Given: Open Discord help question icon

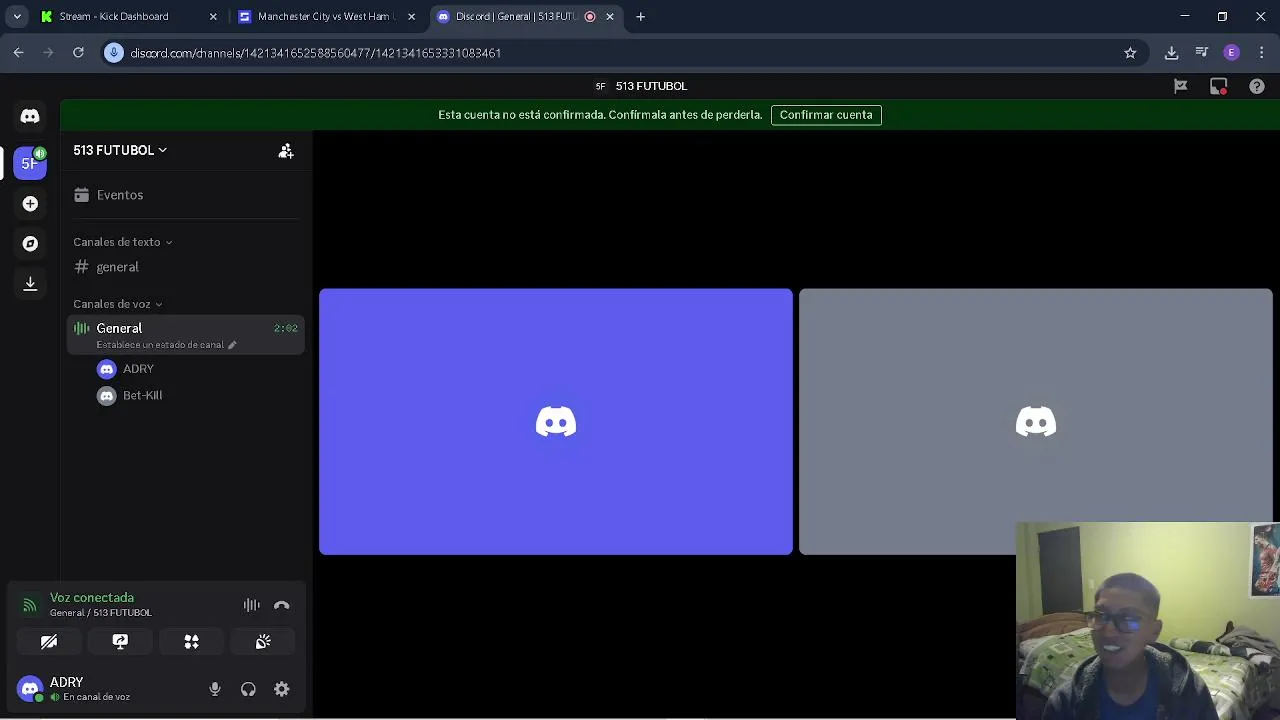Looking at the screenshot, I should 1257,87.
